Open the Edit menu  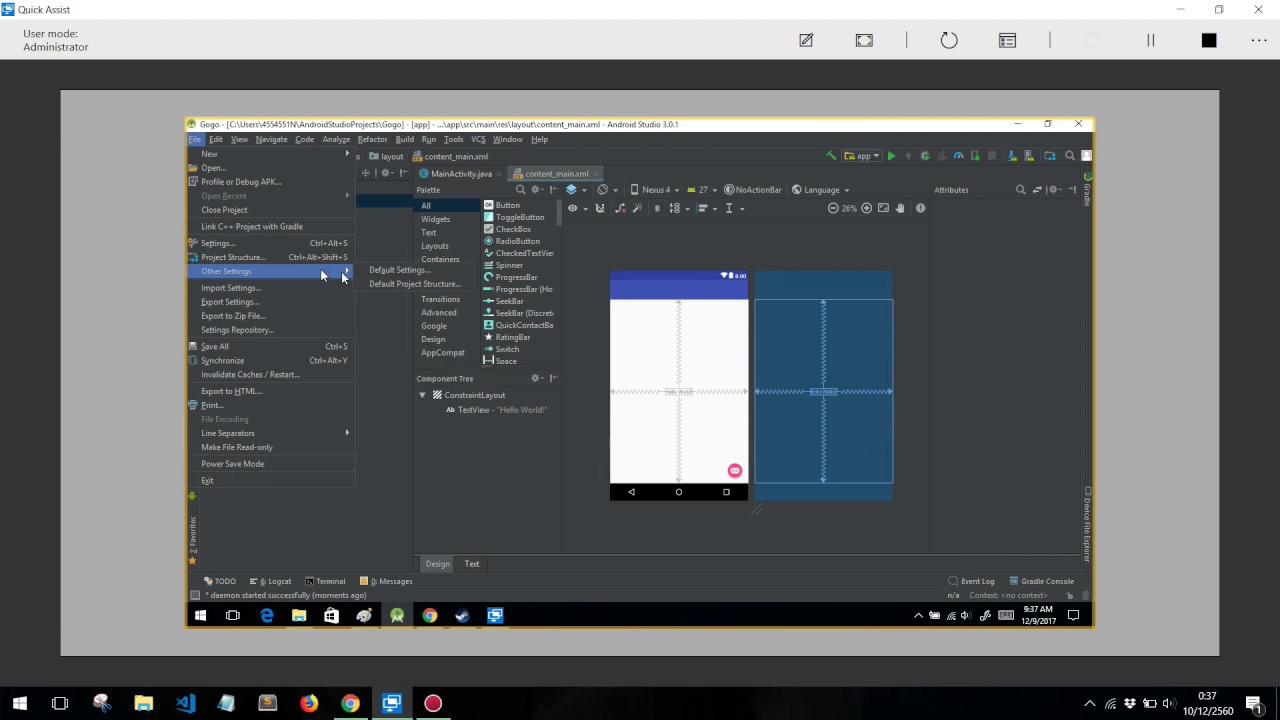216,139
